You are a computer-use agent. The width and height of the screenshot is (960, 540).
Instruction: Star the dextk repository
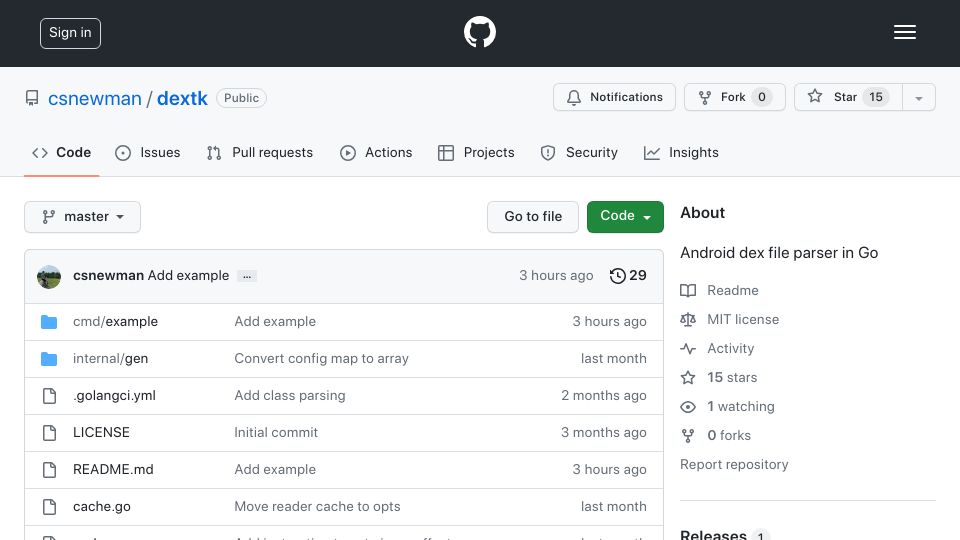849,97
